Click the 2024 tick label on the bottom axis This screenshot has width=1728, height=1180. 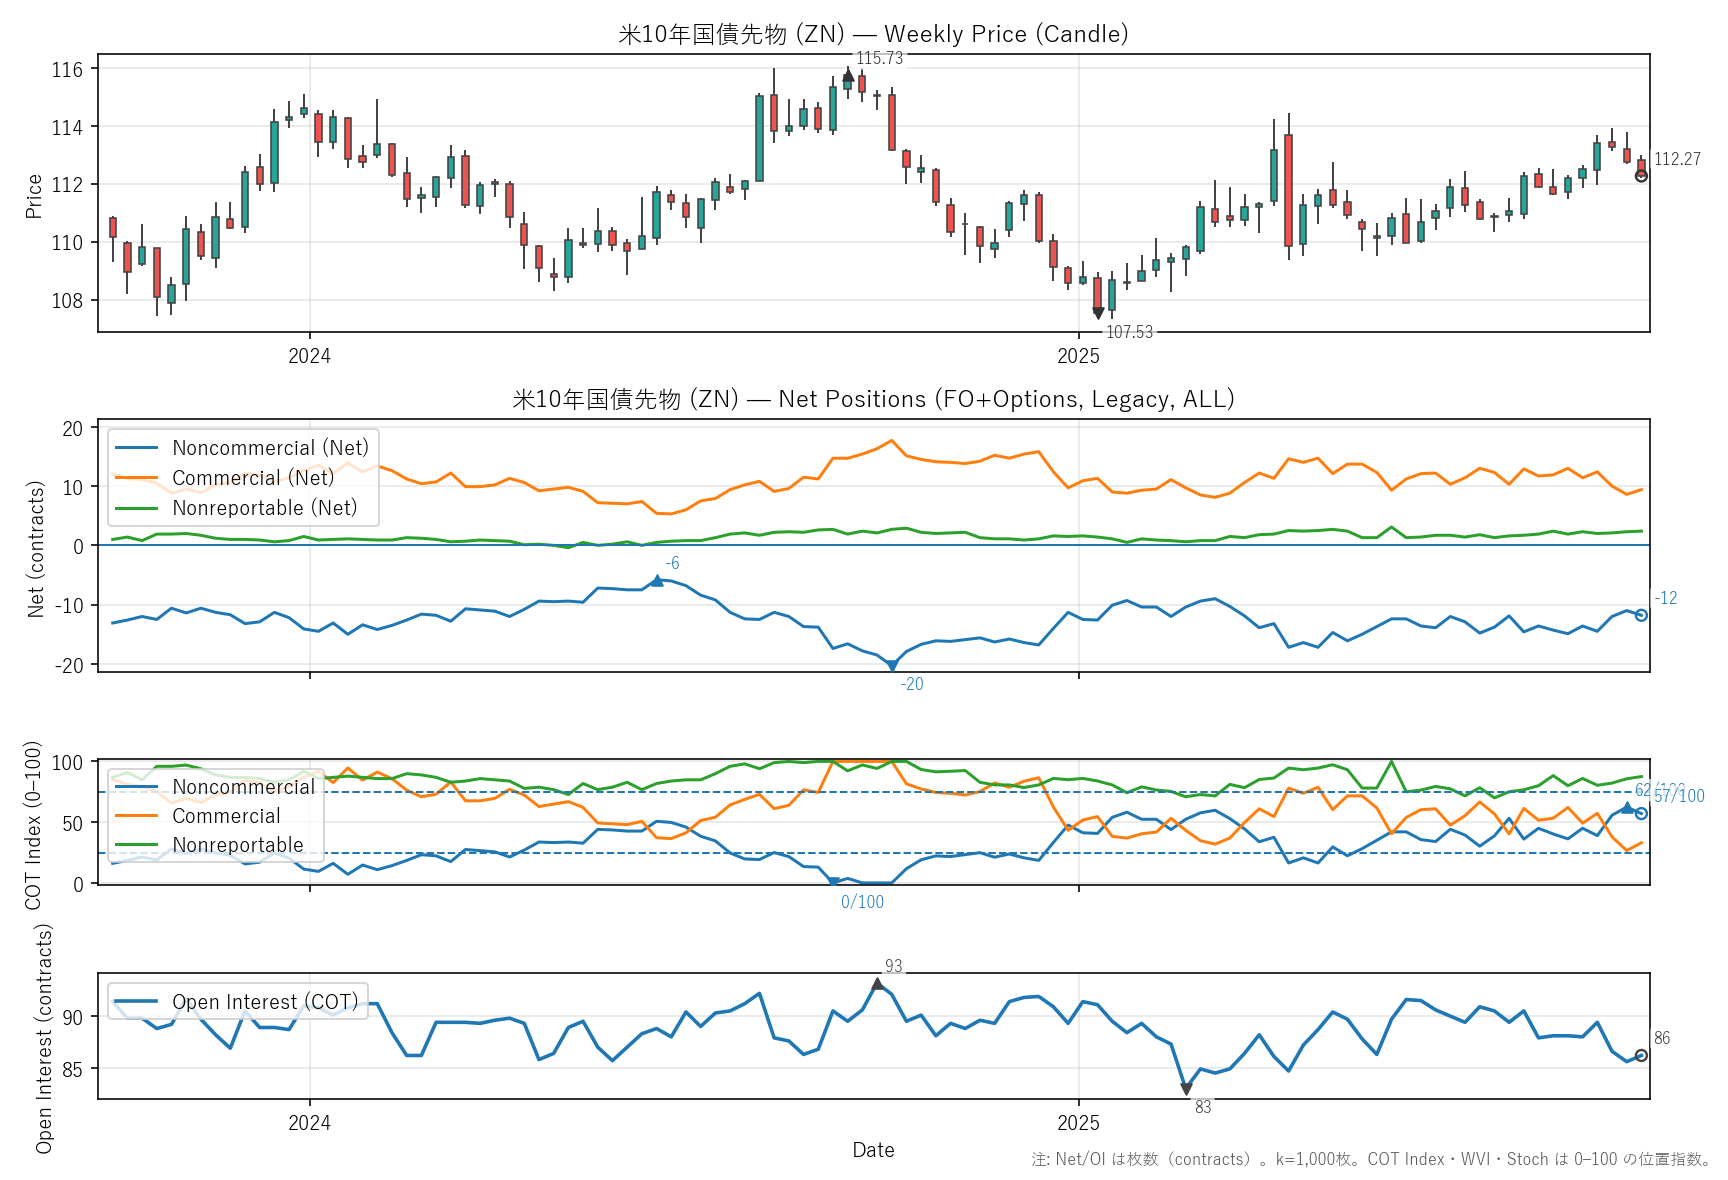click(x=309, y=1123)
